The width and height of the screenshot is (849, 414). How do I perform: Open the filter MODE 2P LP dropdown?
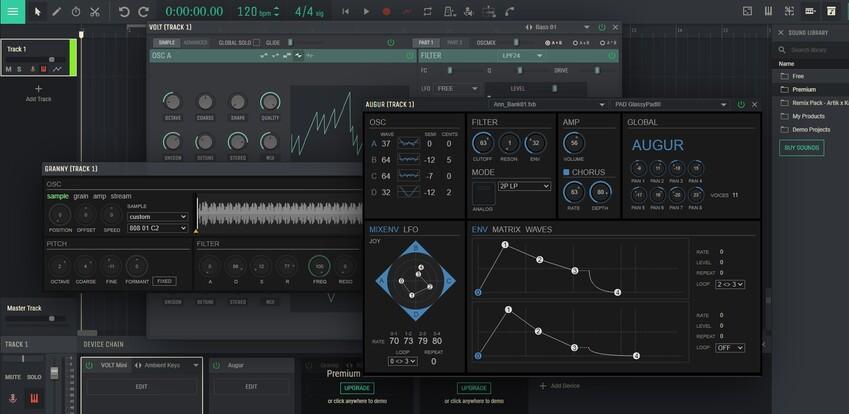[x=524, y=186]
